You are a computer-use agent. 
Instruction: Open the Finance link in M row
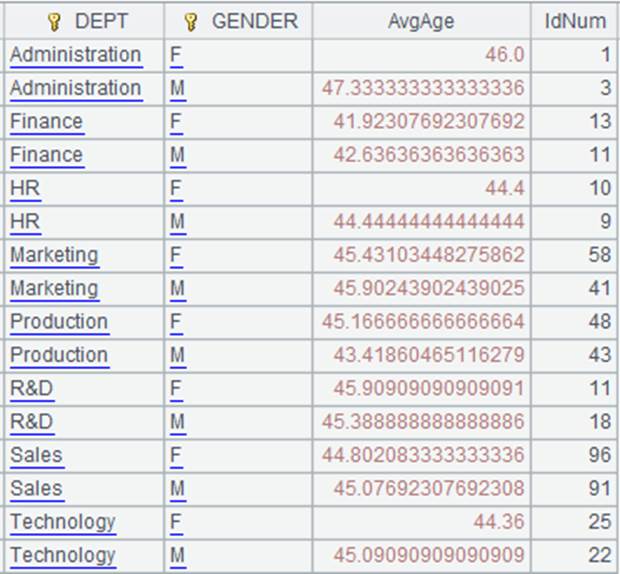coord(47,155)
